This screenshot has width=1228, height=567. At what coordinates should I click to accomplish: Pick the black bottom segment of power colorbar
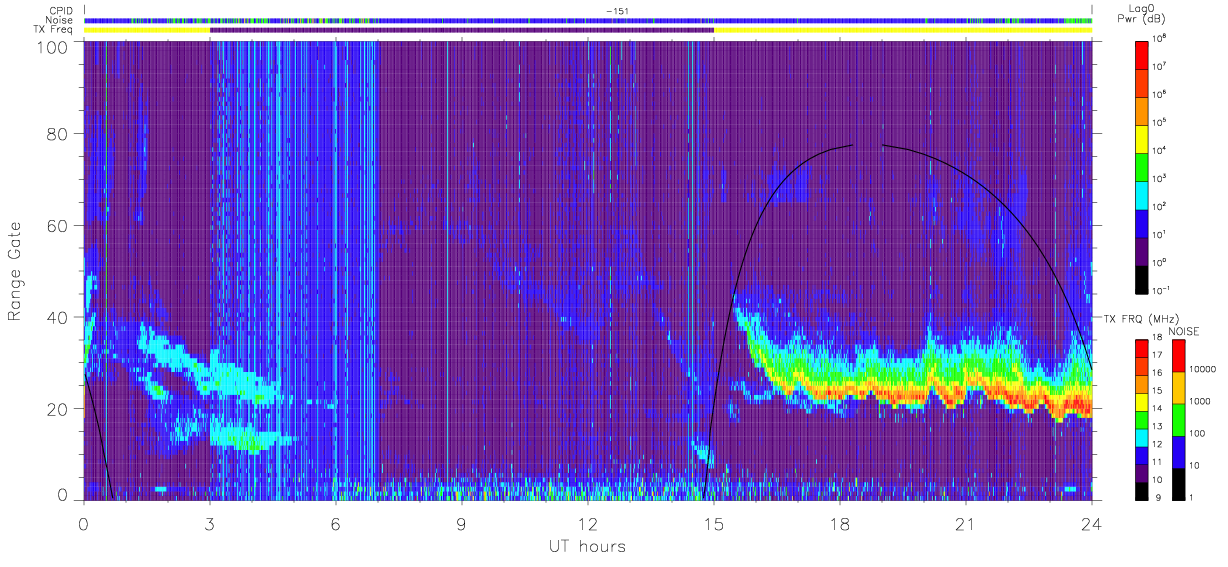(x=1144, y=278)
